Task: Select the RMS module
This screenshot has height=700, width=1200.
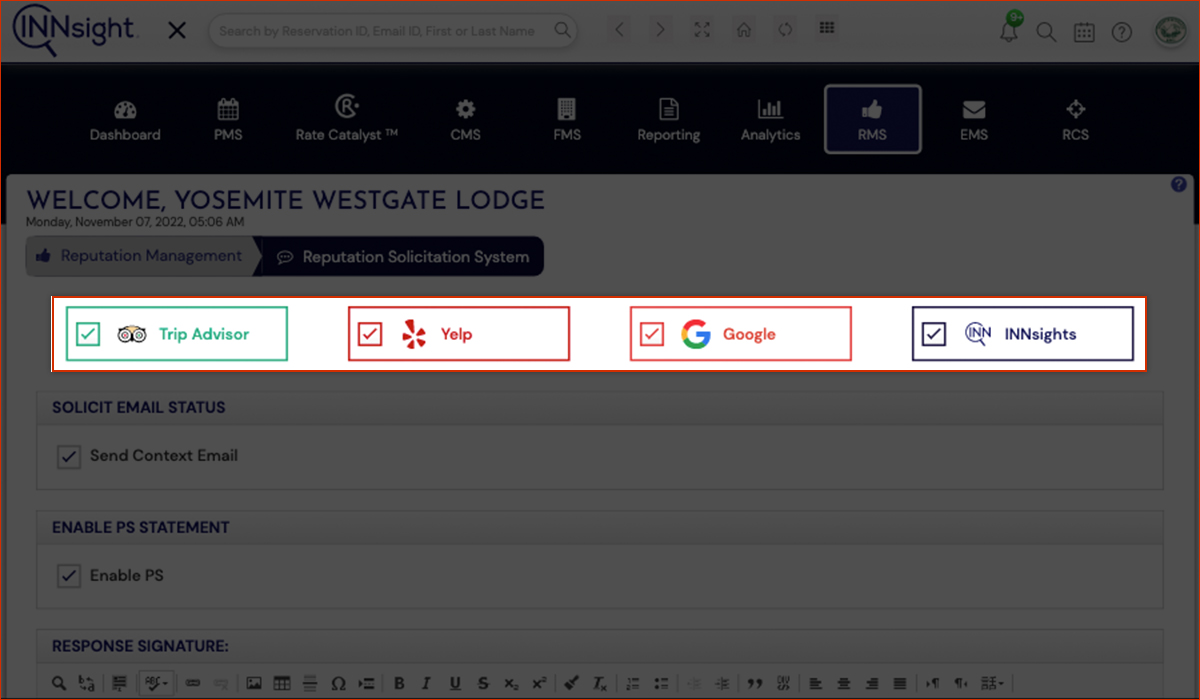Action: [x=872, y=120]
